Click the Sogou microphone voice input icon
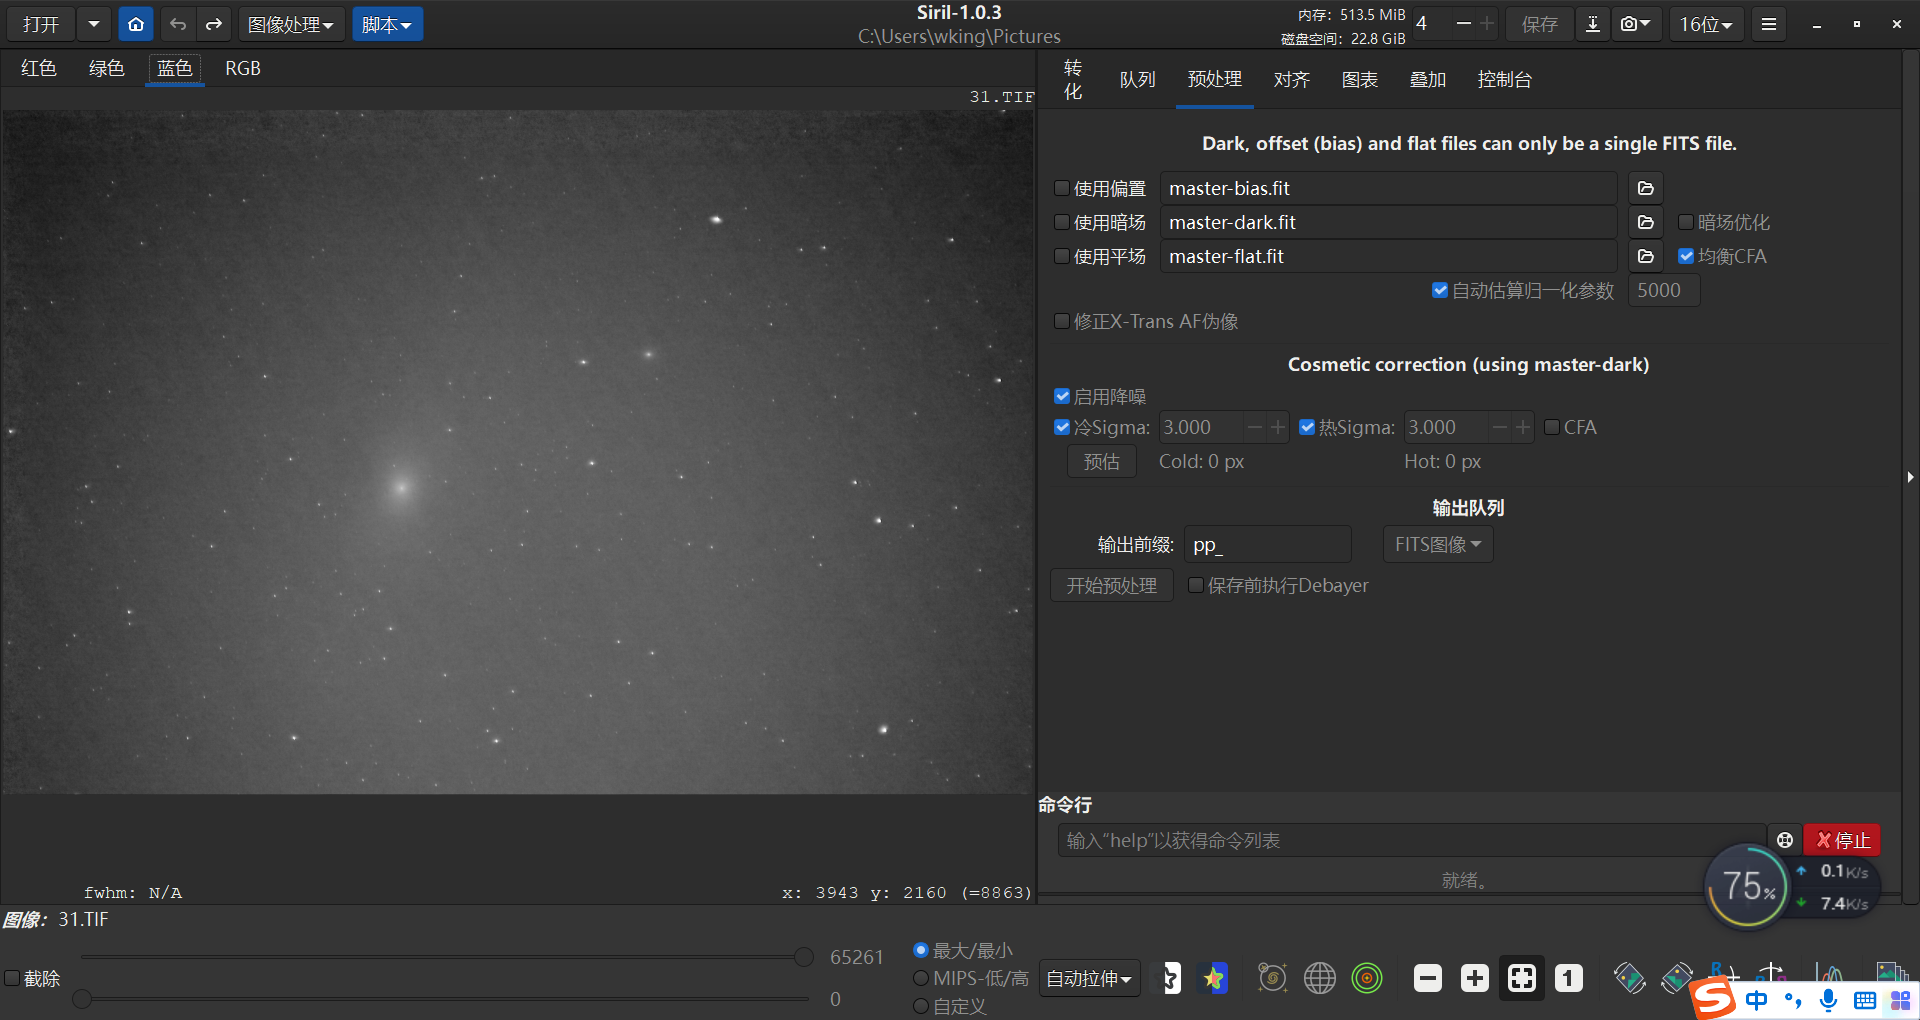Image resolution: width=1920 pixels, height=1020 pixels. (1829, 1000)
